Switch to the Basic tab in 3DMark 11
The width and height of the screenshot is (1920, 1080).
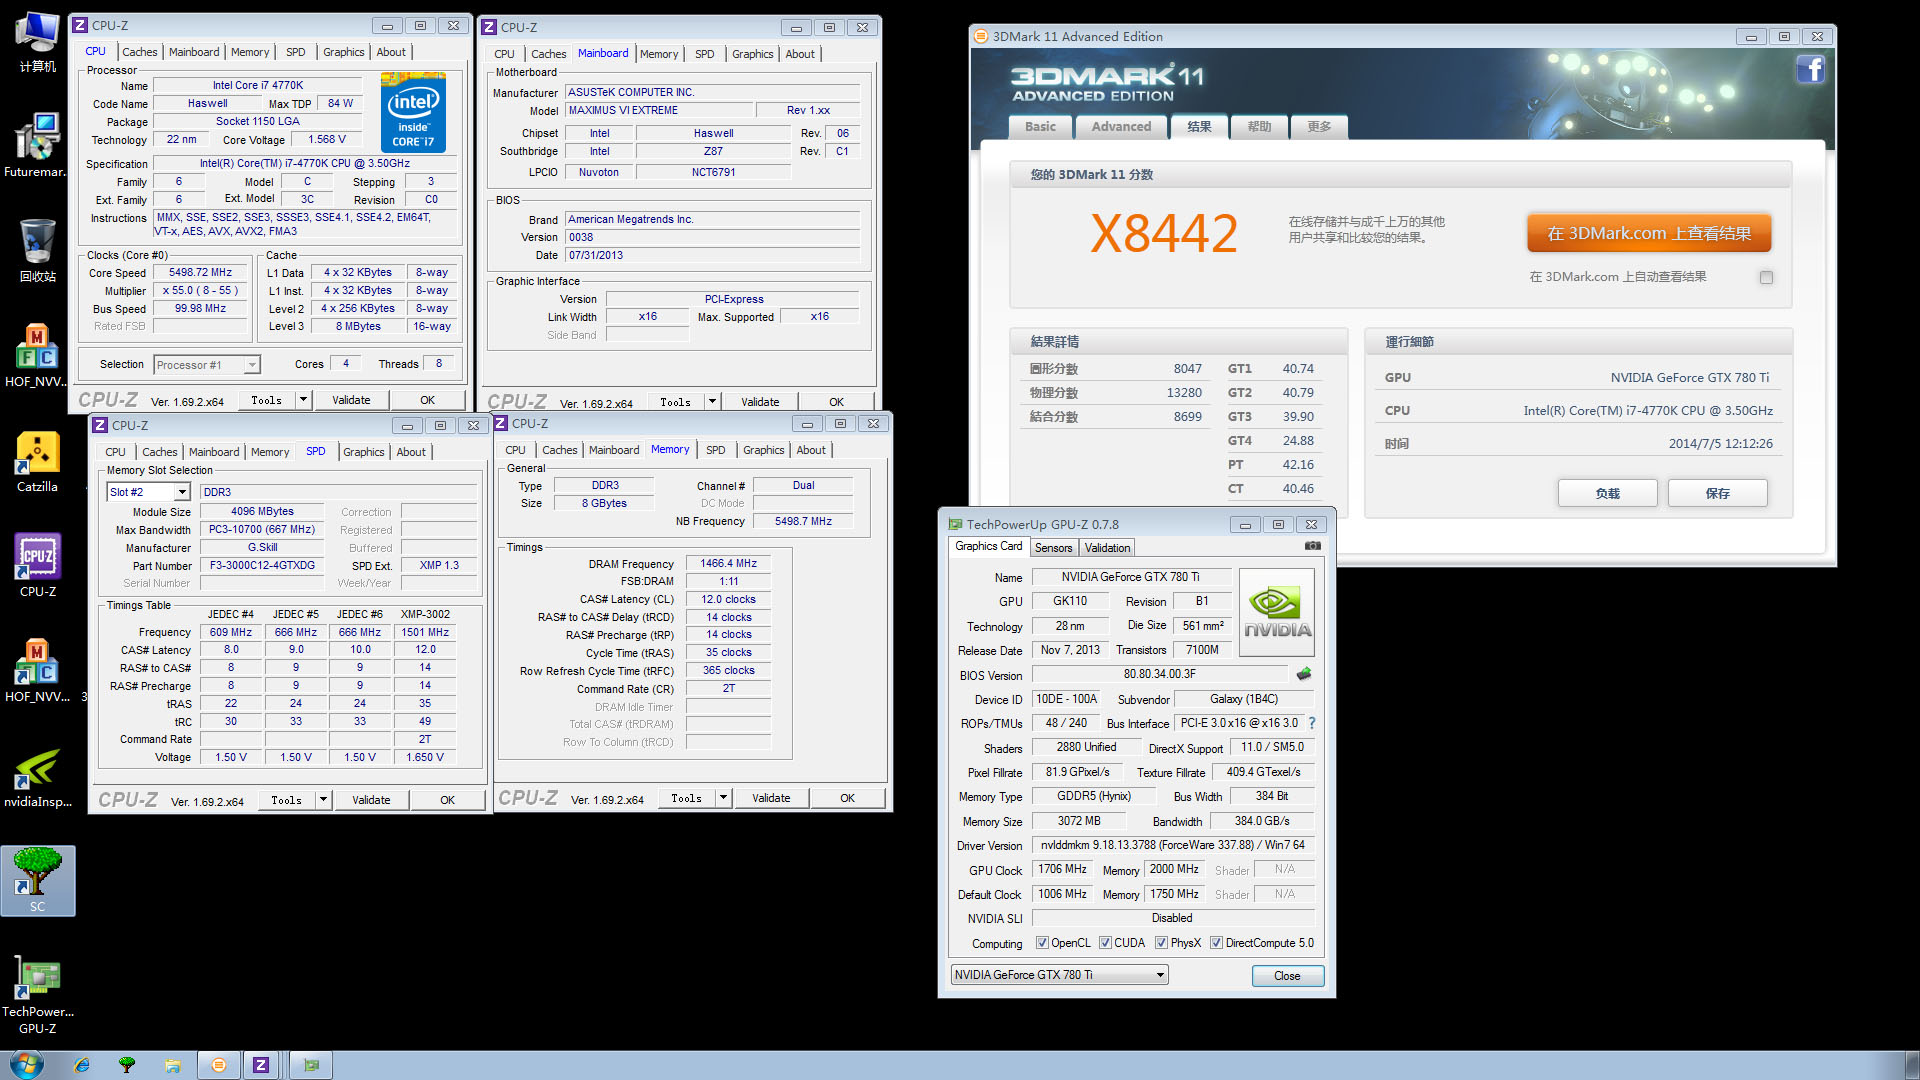pyautogui.click(x=1040, y=127)
